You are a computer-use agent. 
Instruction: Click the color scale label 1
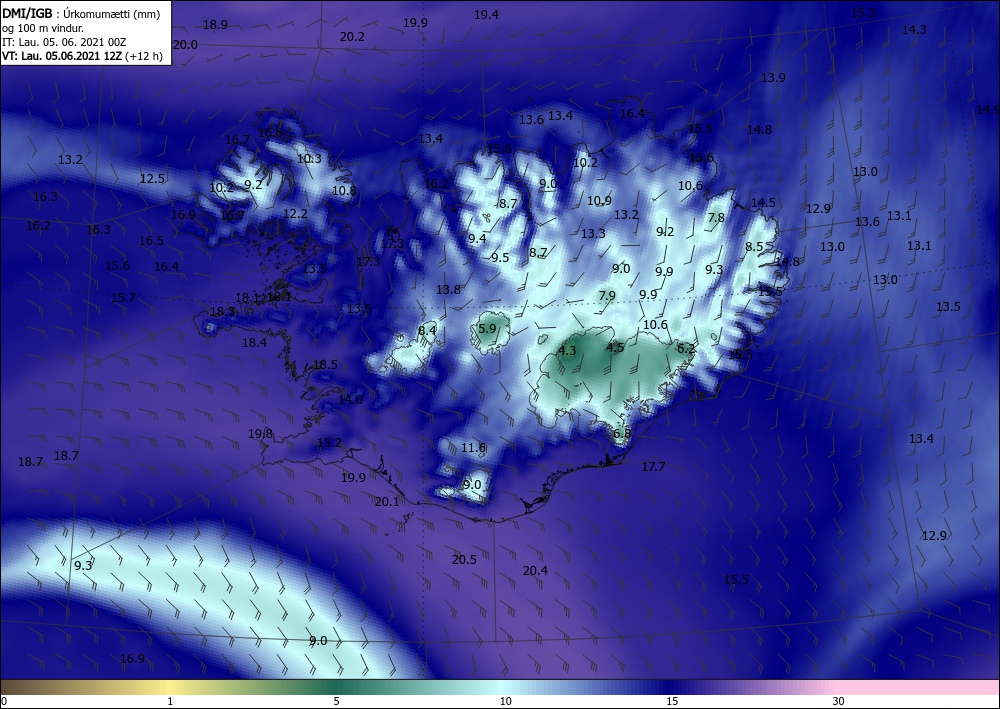[x=170, y=701]
